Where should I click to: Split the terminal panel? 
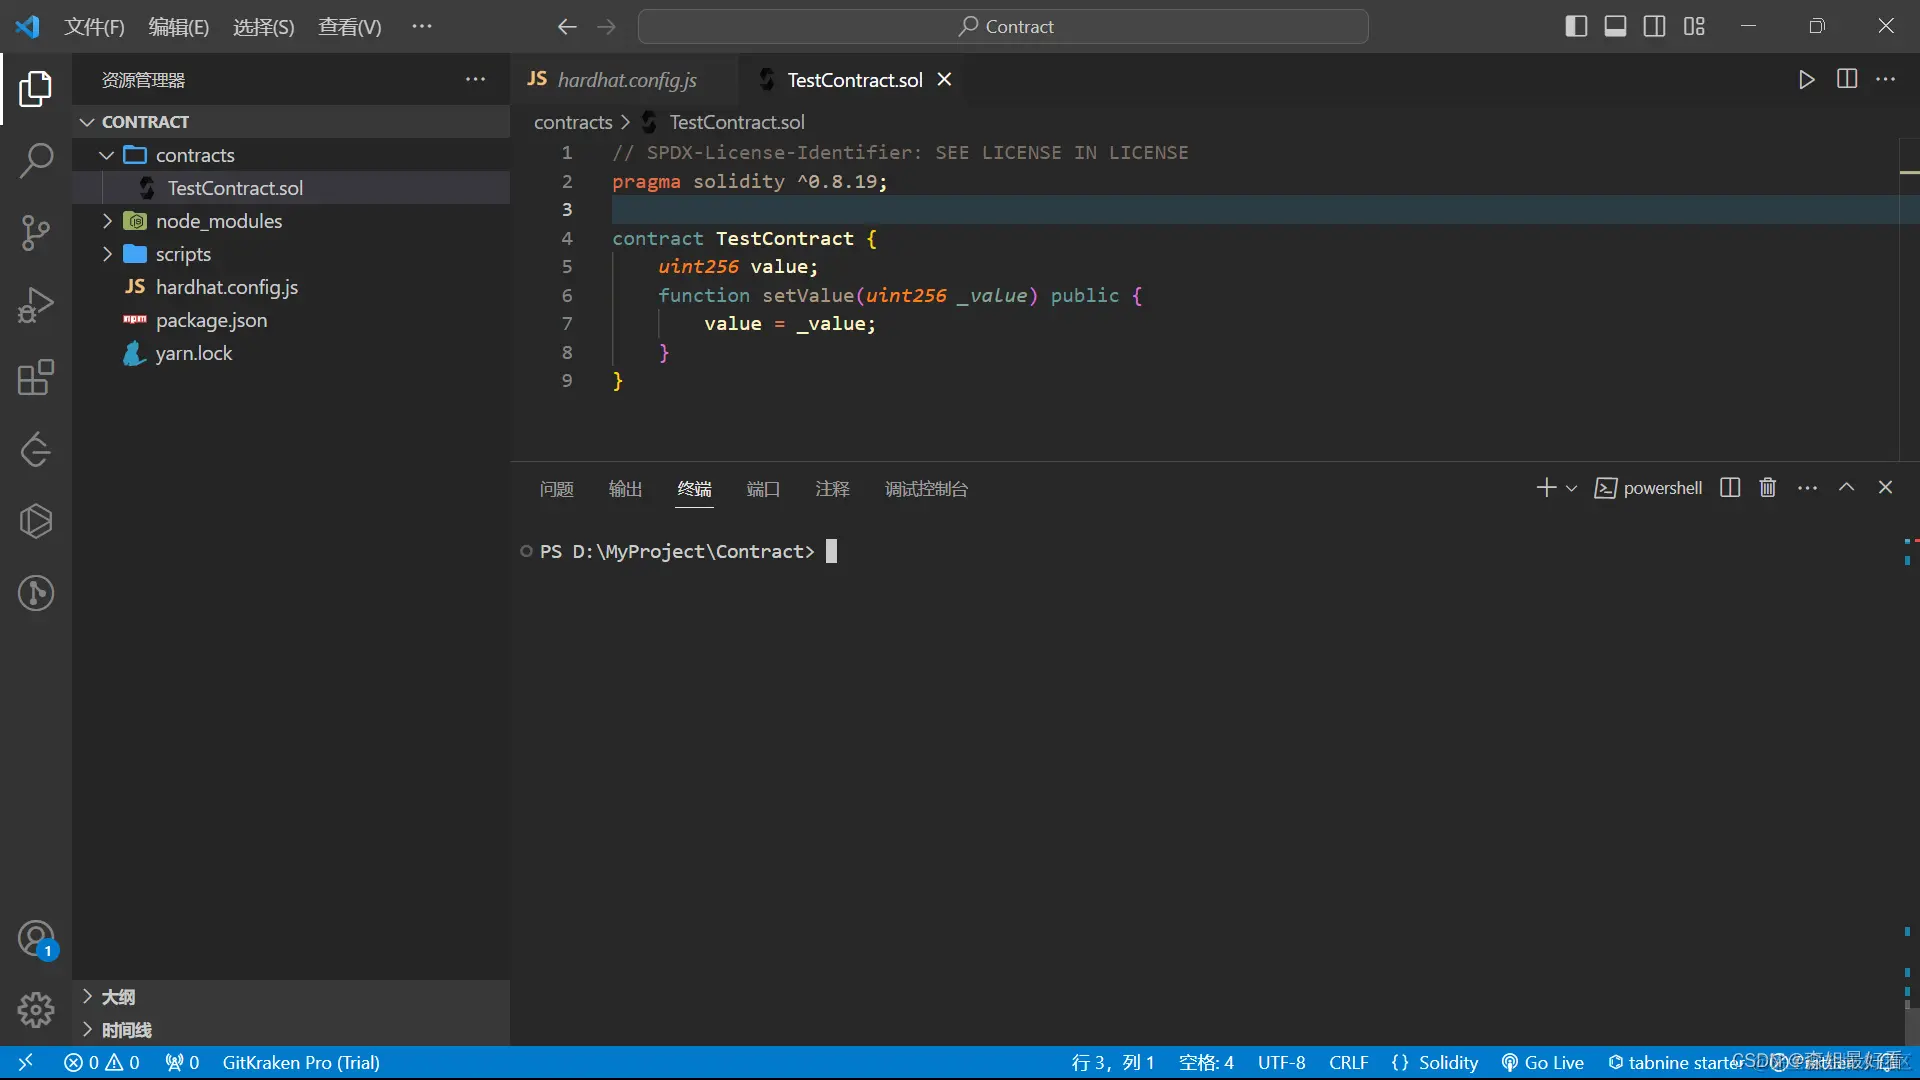[1730, 488]
